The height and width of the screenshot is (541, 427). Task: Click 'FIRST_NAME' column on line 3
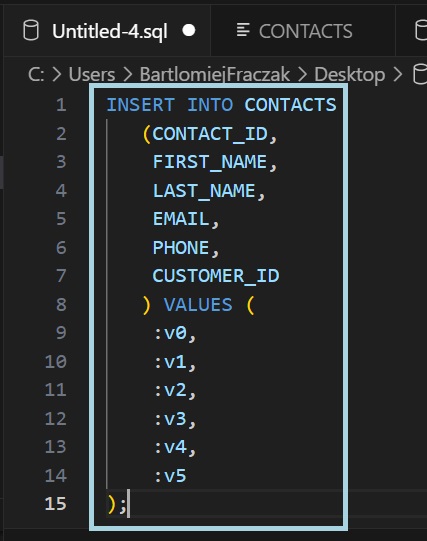(x=210, y=162)
